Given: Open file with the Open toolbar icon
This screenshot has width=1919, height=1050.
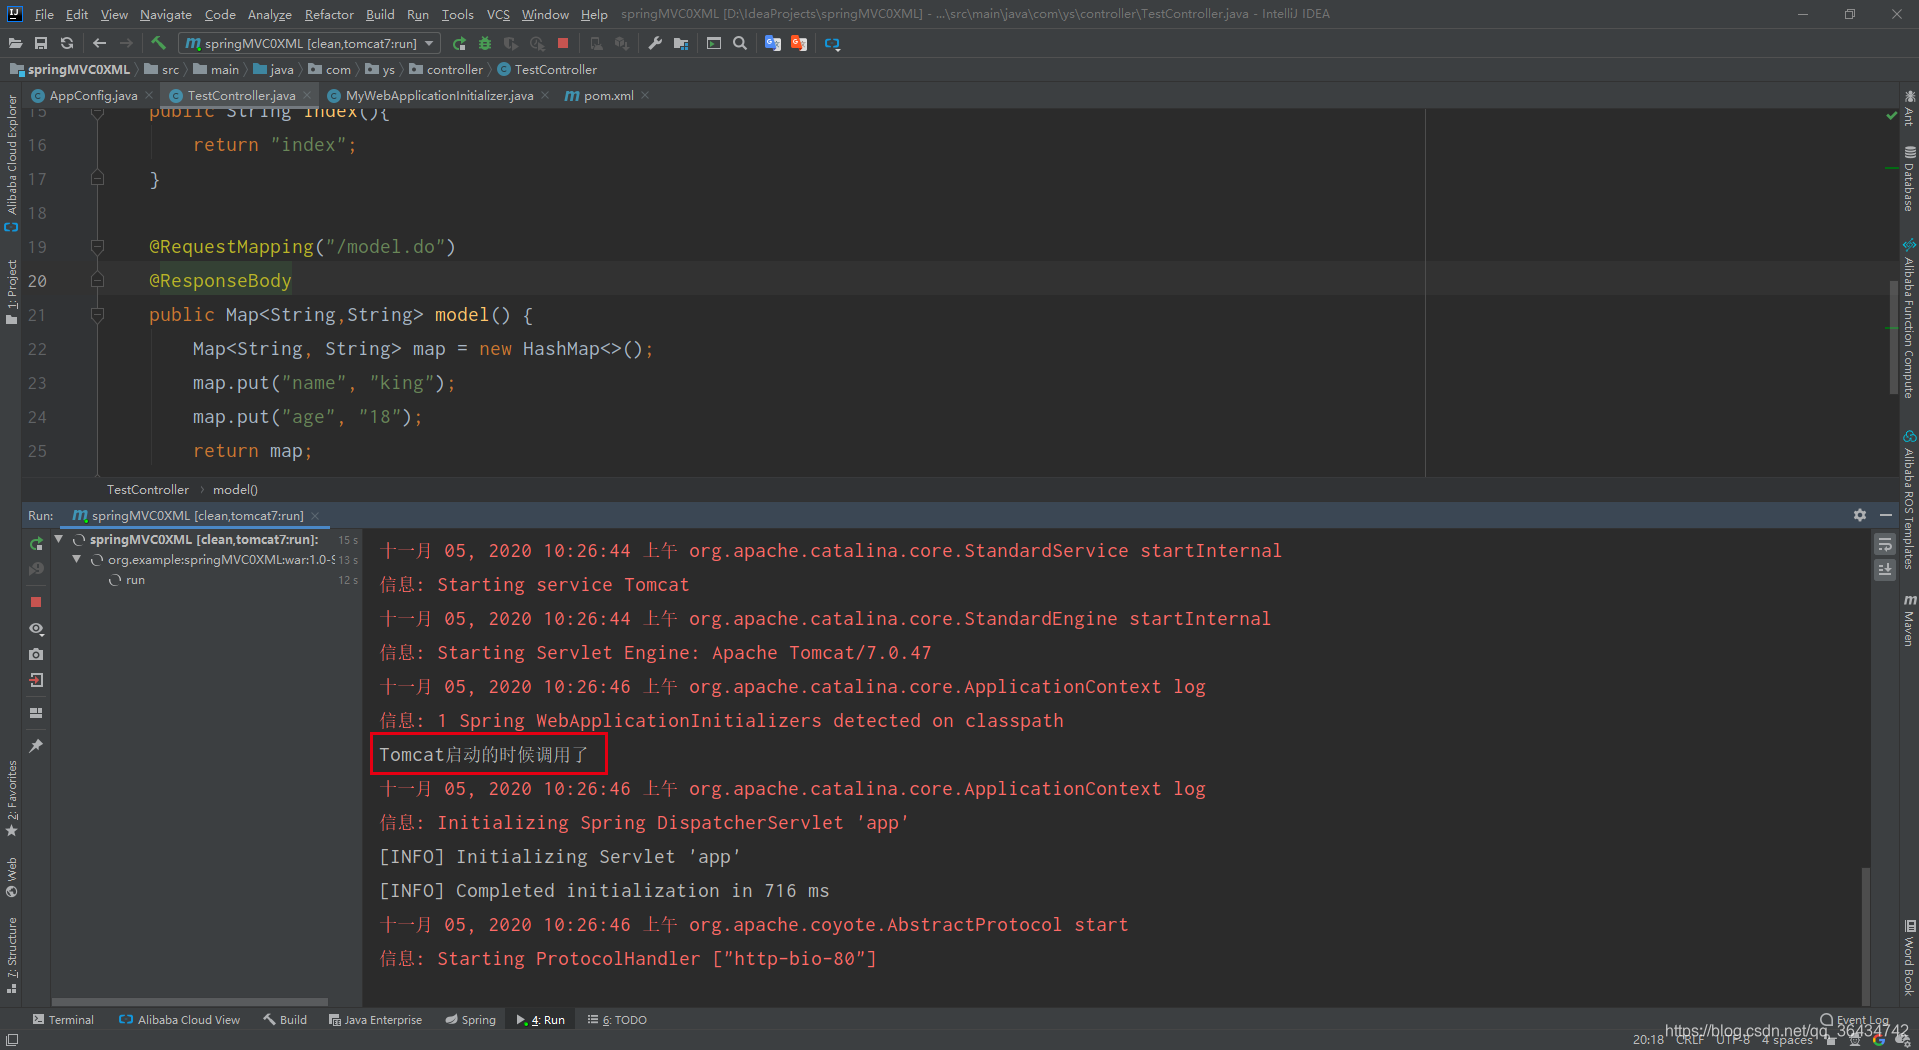Looking at the screenshot, I should pyautogui.click(x=15, y=43).
